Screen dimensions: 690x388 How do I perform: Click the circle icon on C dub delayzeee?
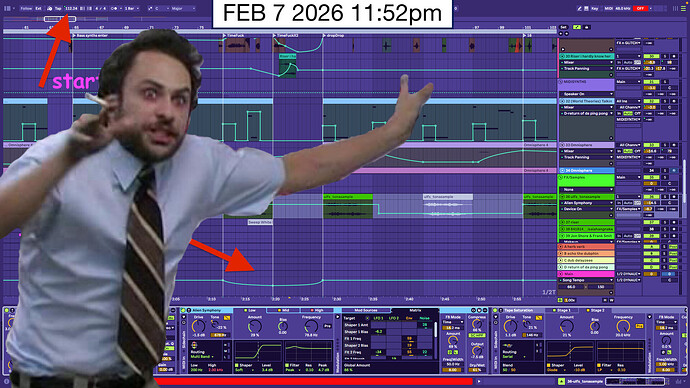point(561,260)
